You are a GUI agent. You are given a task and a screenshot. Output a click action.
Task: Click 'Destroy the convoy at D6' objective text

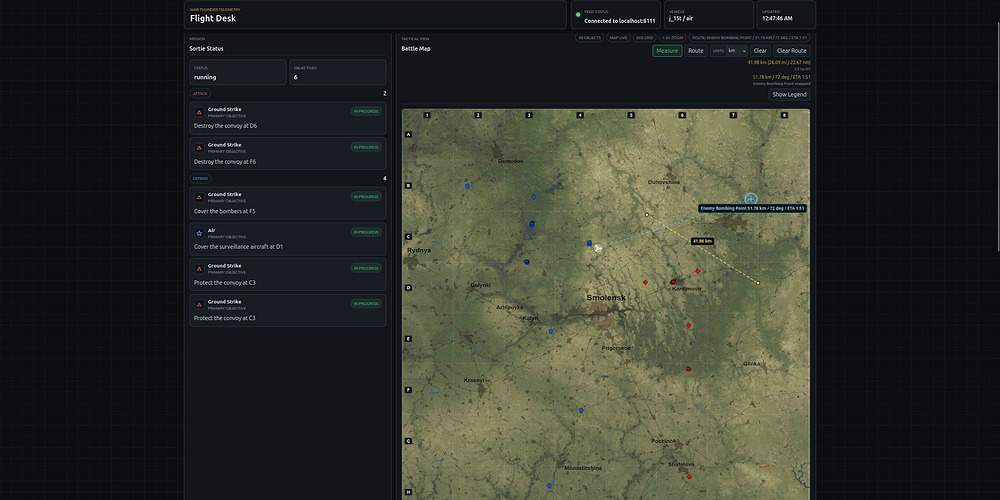(225, 126)
